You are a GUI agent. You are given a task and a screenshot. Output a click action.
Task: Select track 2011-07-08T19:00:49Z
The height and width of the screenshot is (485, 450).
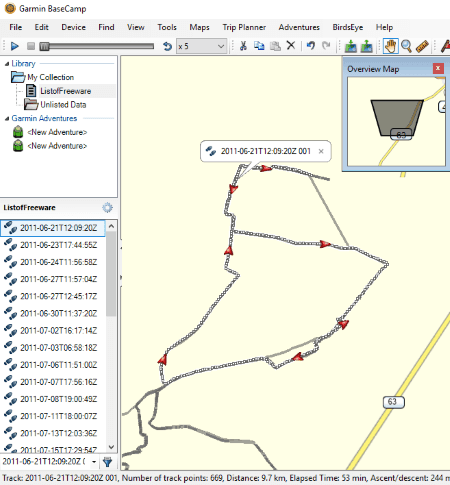coord(53,399)
